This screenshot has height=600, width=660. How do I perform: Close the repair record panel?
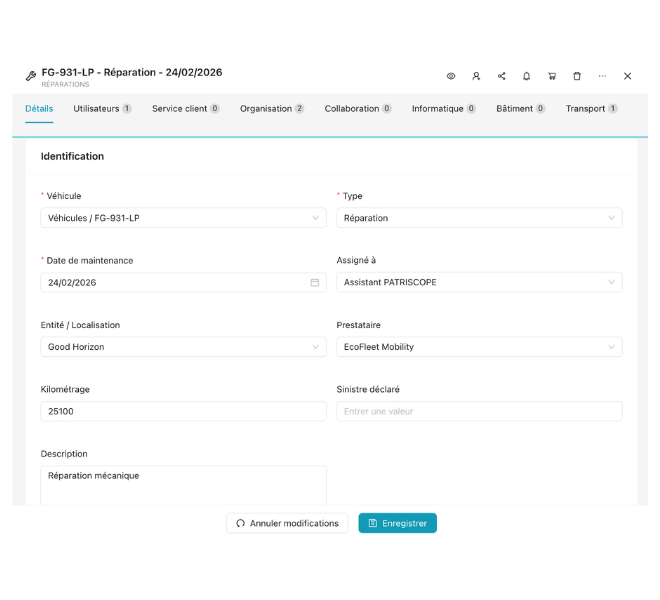(x=628, y=76)
